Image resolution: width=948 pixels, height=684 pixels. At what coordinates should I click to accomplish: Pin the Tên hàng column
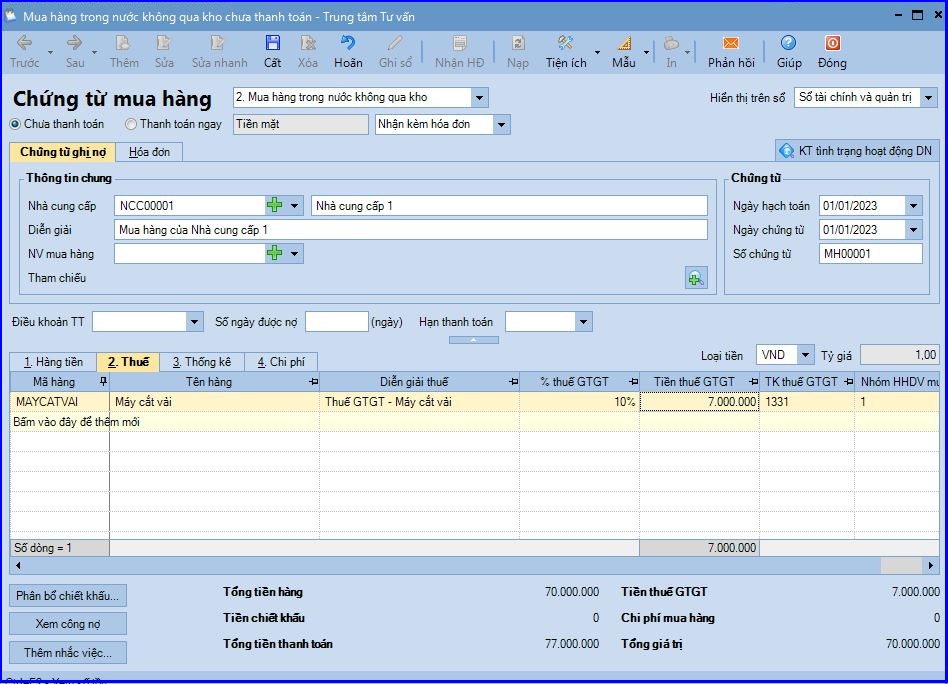tap(313, 382)
